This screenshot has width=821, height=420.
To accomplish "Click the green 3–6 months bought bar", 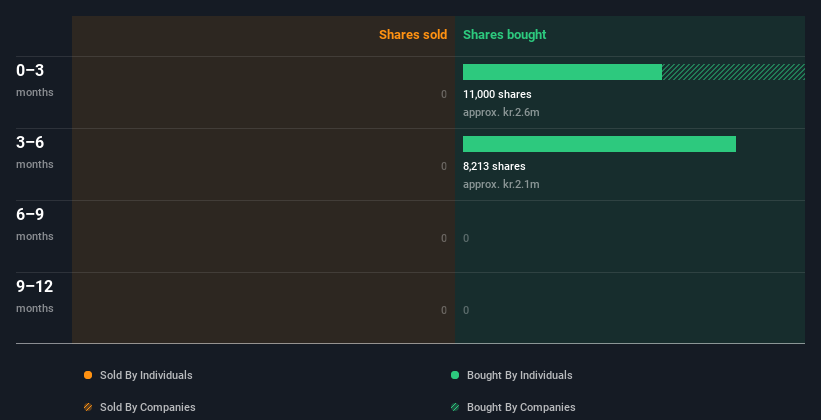I will tap(600, 144).
